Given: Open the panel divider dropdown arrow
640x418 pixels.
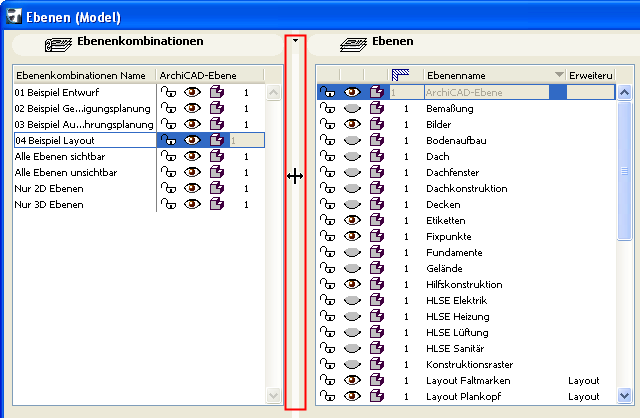Looking at the screenshot, I should click(295, 40).
